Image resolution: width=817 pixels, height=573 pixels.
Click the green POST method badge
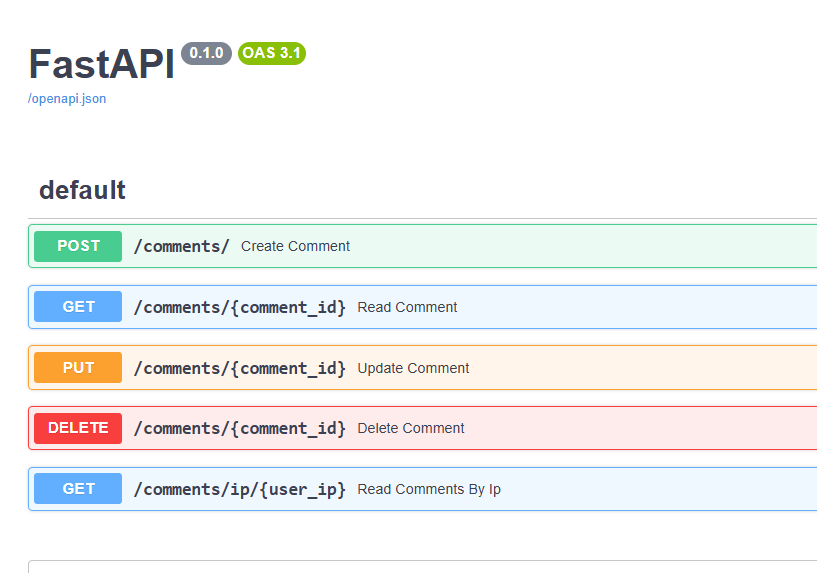click(x=78, y=246)
